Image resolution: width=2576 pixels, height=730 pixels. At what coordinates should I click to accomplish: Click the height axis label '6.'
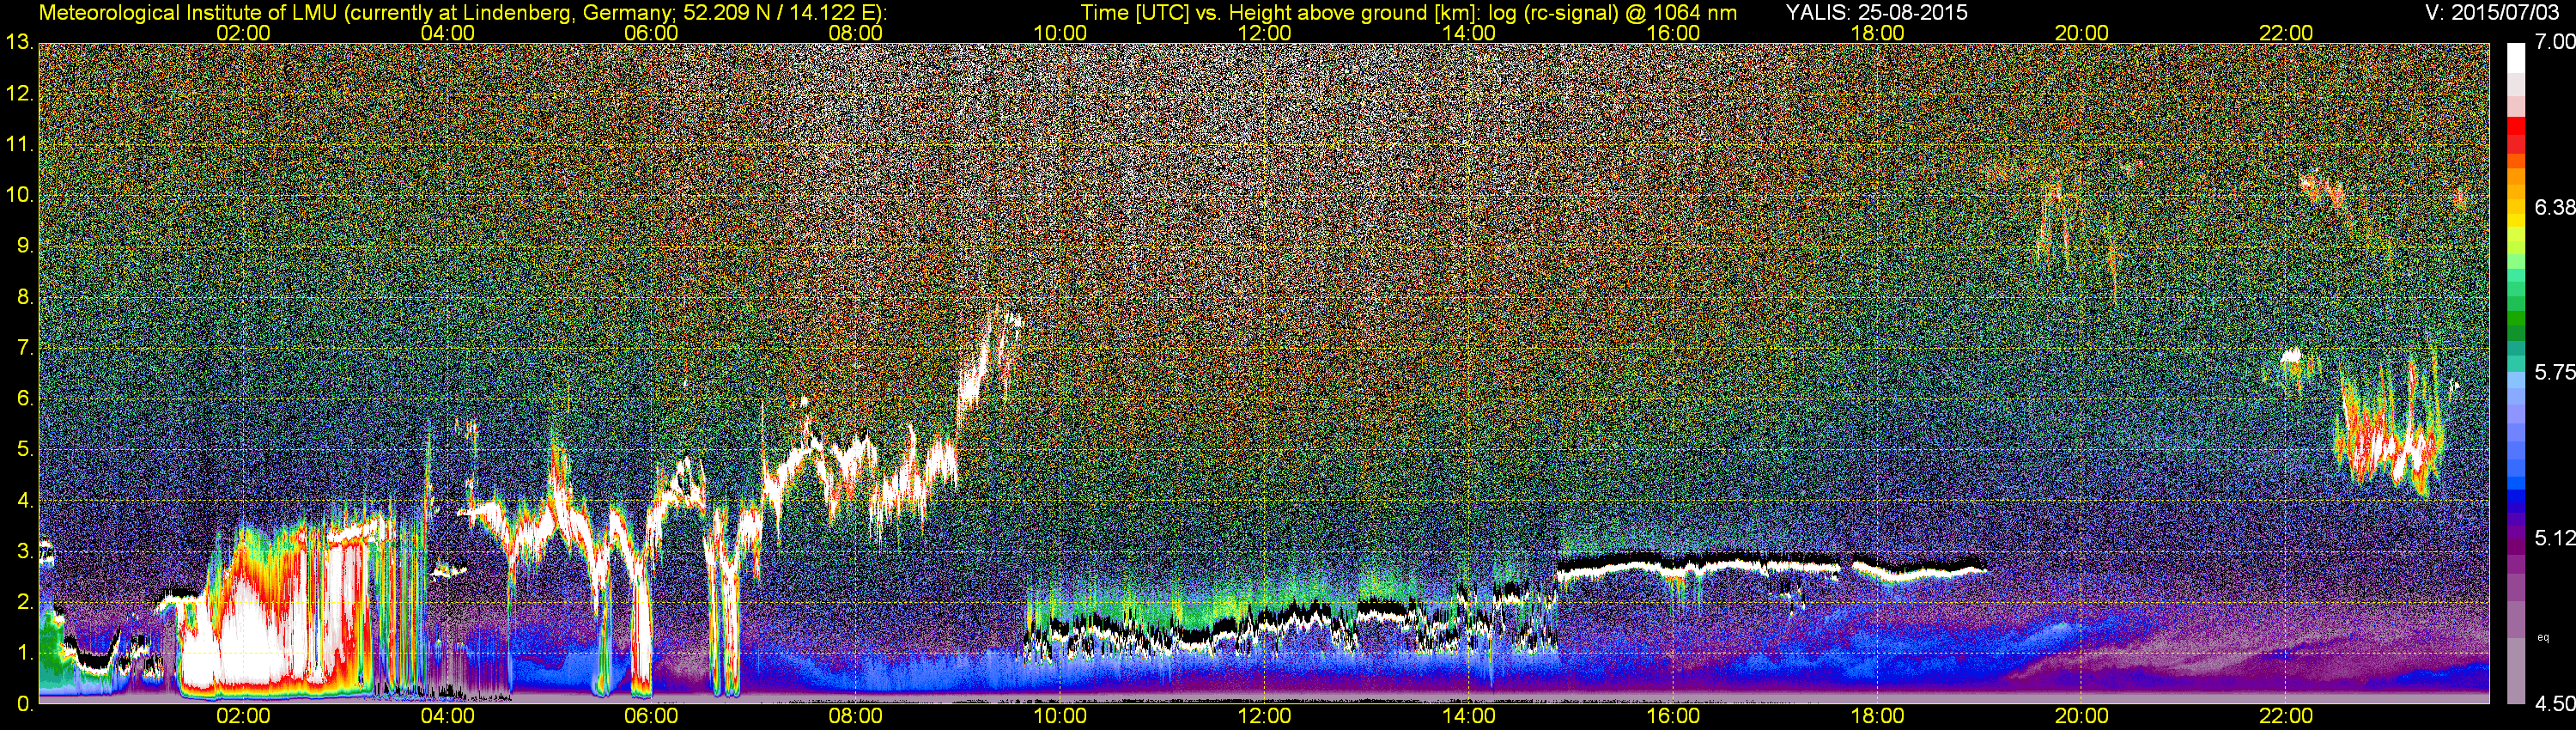pos(25,399)
